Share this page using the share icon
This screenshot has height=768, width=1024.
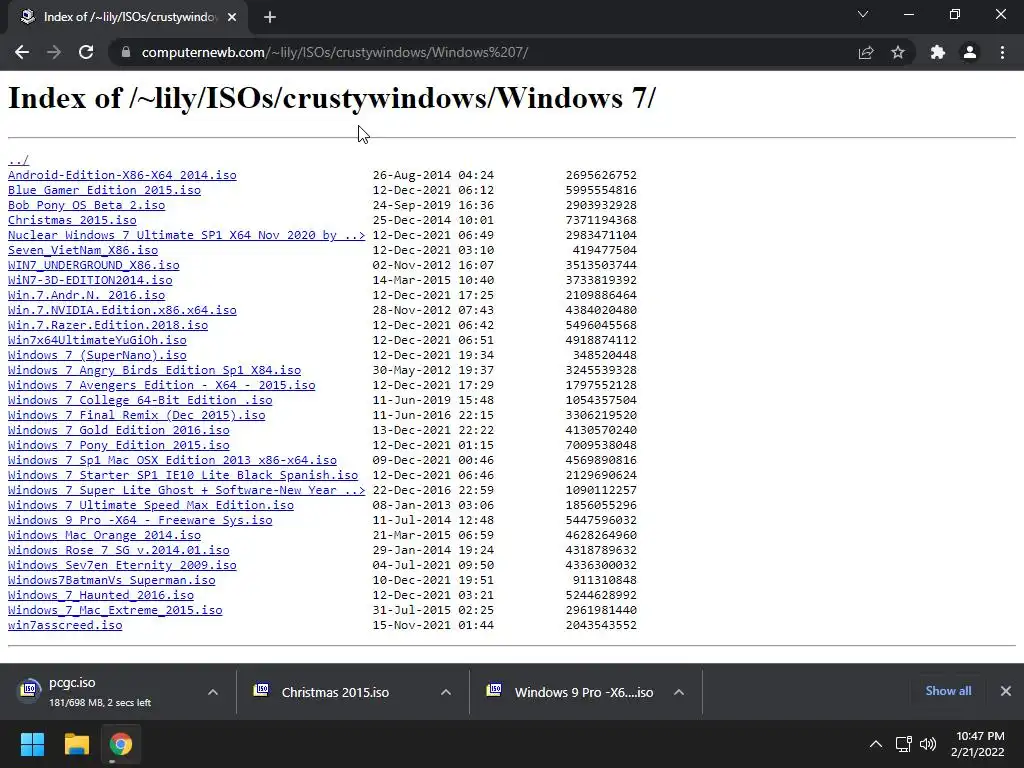click(x=866, y=52)
